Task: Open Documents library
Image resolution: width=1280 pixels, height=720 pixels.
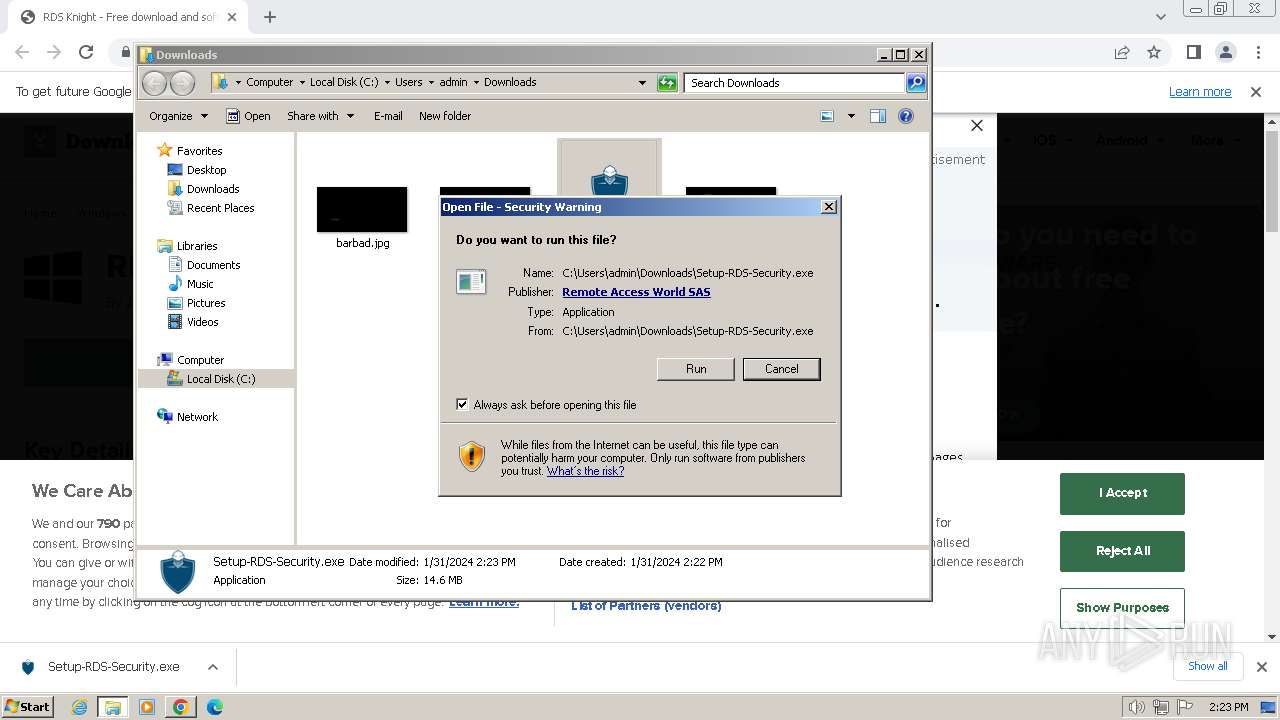Action: tap(213, 265)
